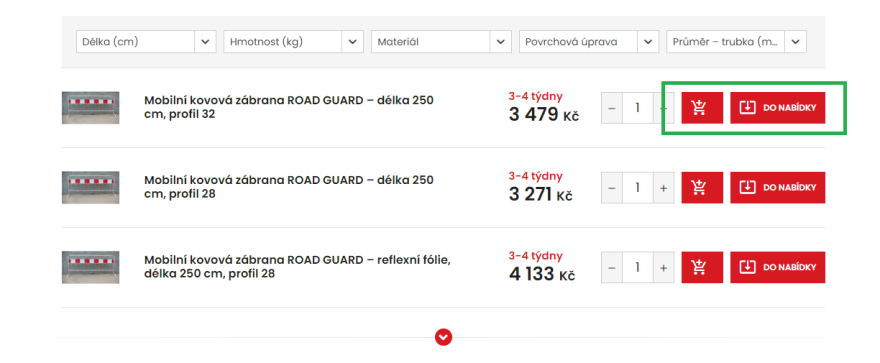880x363 pixels.
Task: Open the Průměr – trubka filter dropdown
Action: (x=736, y=42)
